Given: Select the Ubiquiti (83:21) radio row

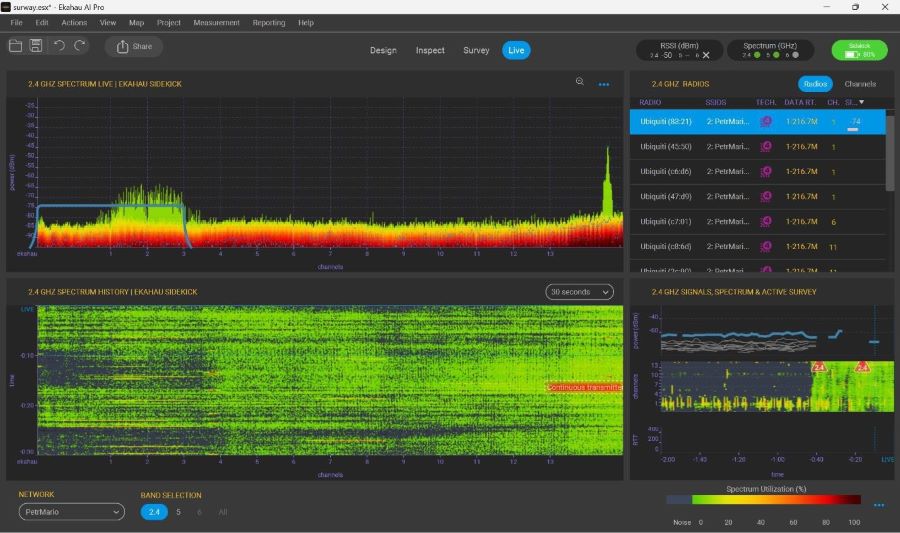Looking at the screenshot, I should 758,122.
